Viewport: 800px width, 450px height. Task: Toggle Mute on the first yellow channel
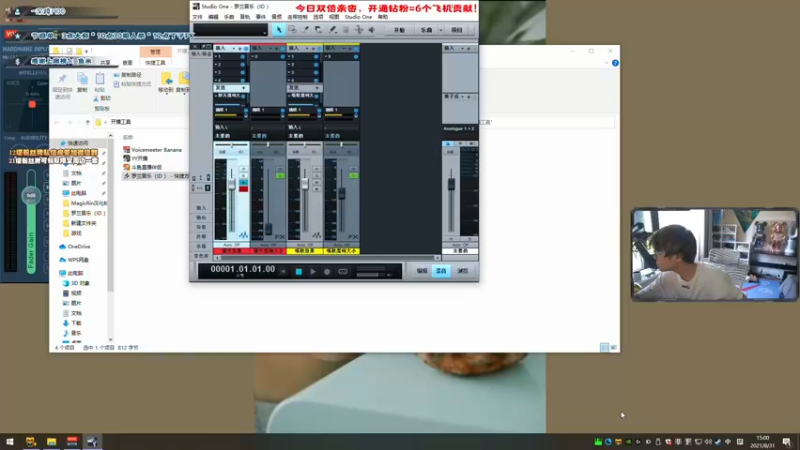pos(317,169)
